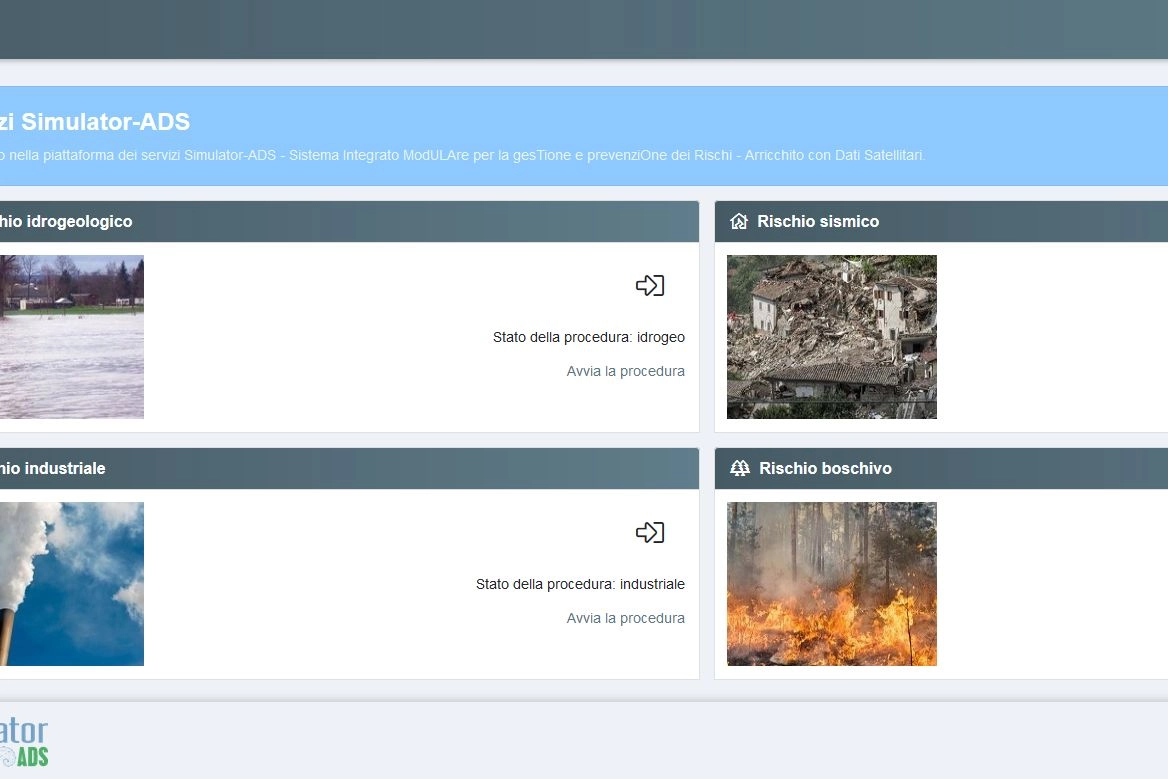Click the rischio idrogeologico card header
Screen dimensions: 1168x779
[349, 221]
